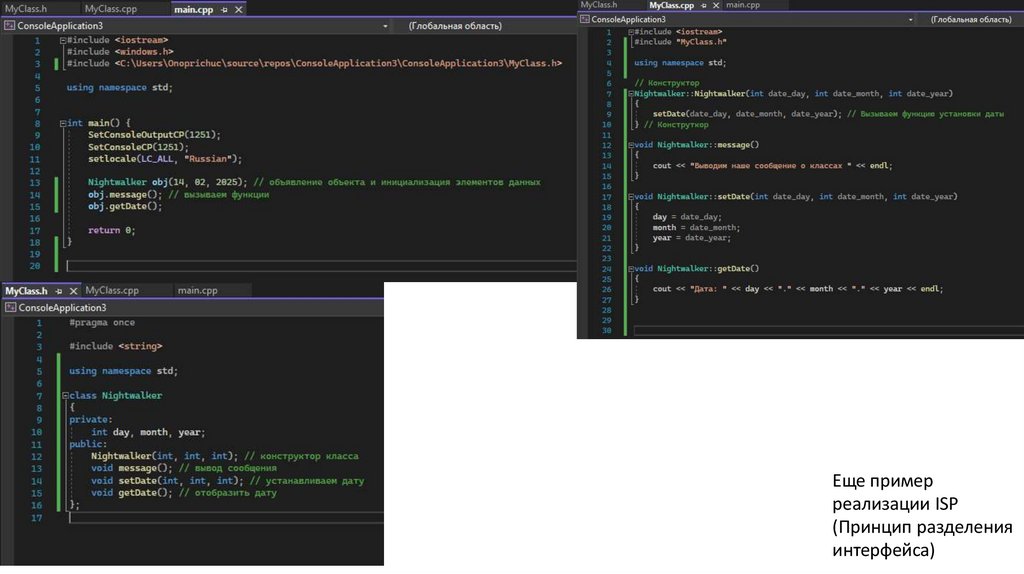This screenshot has height=574, width=1024.
Task: Open the ConsoleApplication3 dropdown arrow in the MyClass.cpp editor
Action: [x=910, y=19]
